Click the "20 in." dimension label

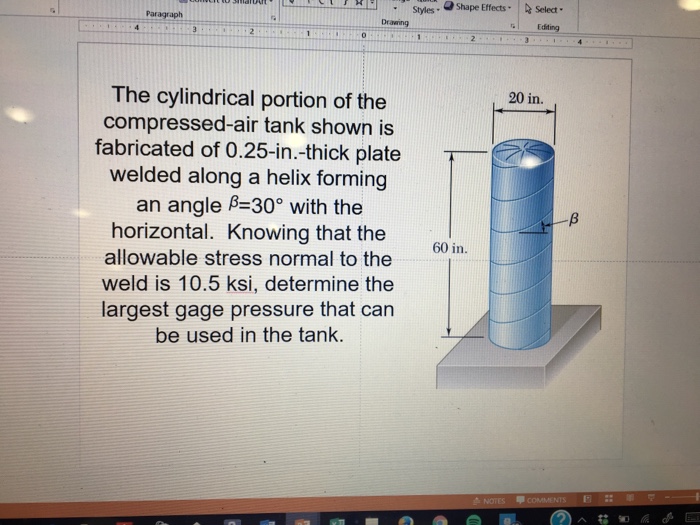click(x=526, y=98)
